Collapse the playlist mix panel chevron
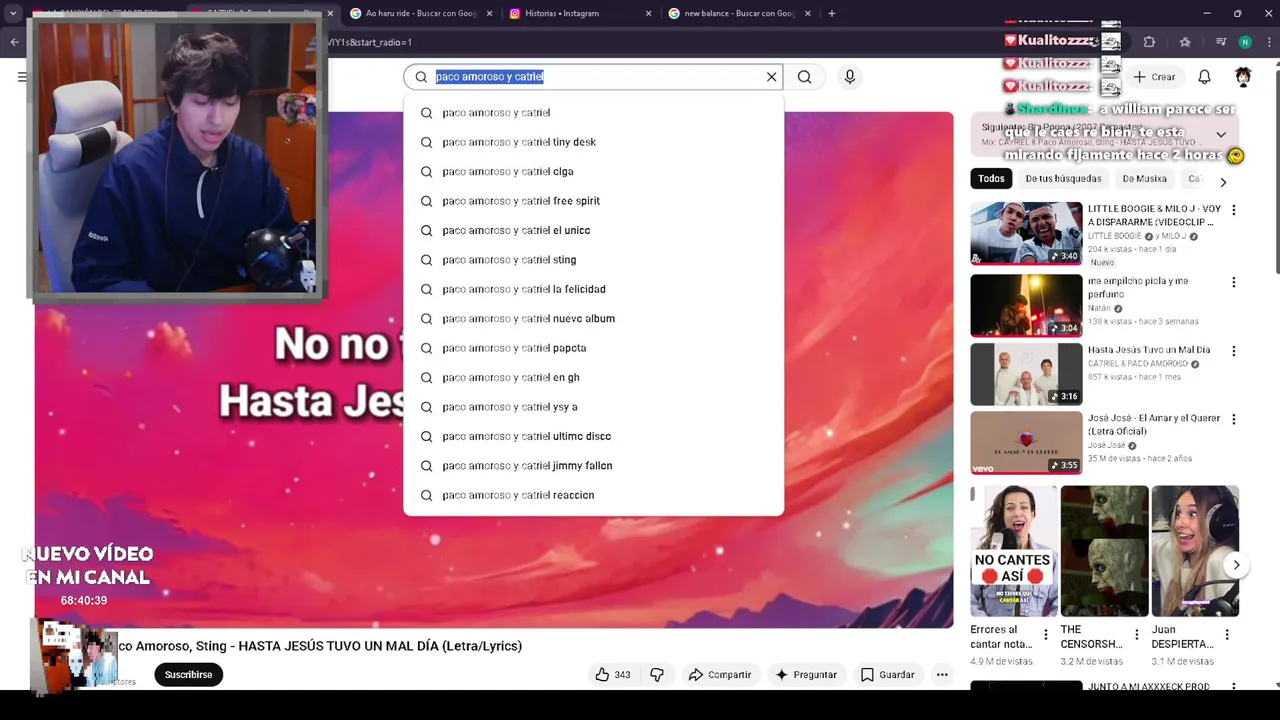 [x=1221, y=135]
